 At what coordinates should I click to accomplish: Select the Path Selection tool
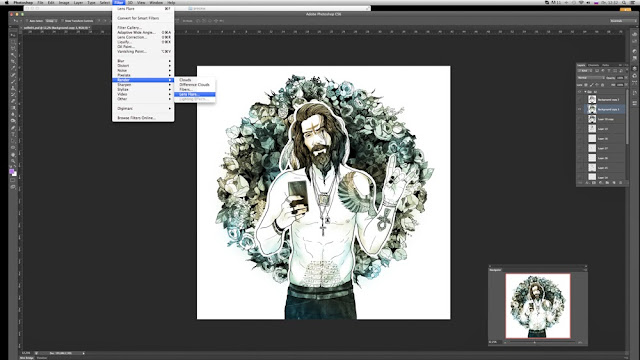pyautogui.click(x=13, y=141)
